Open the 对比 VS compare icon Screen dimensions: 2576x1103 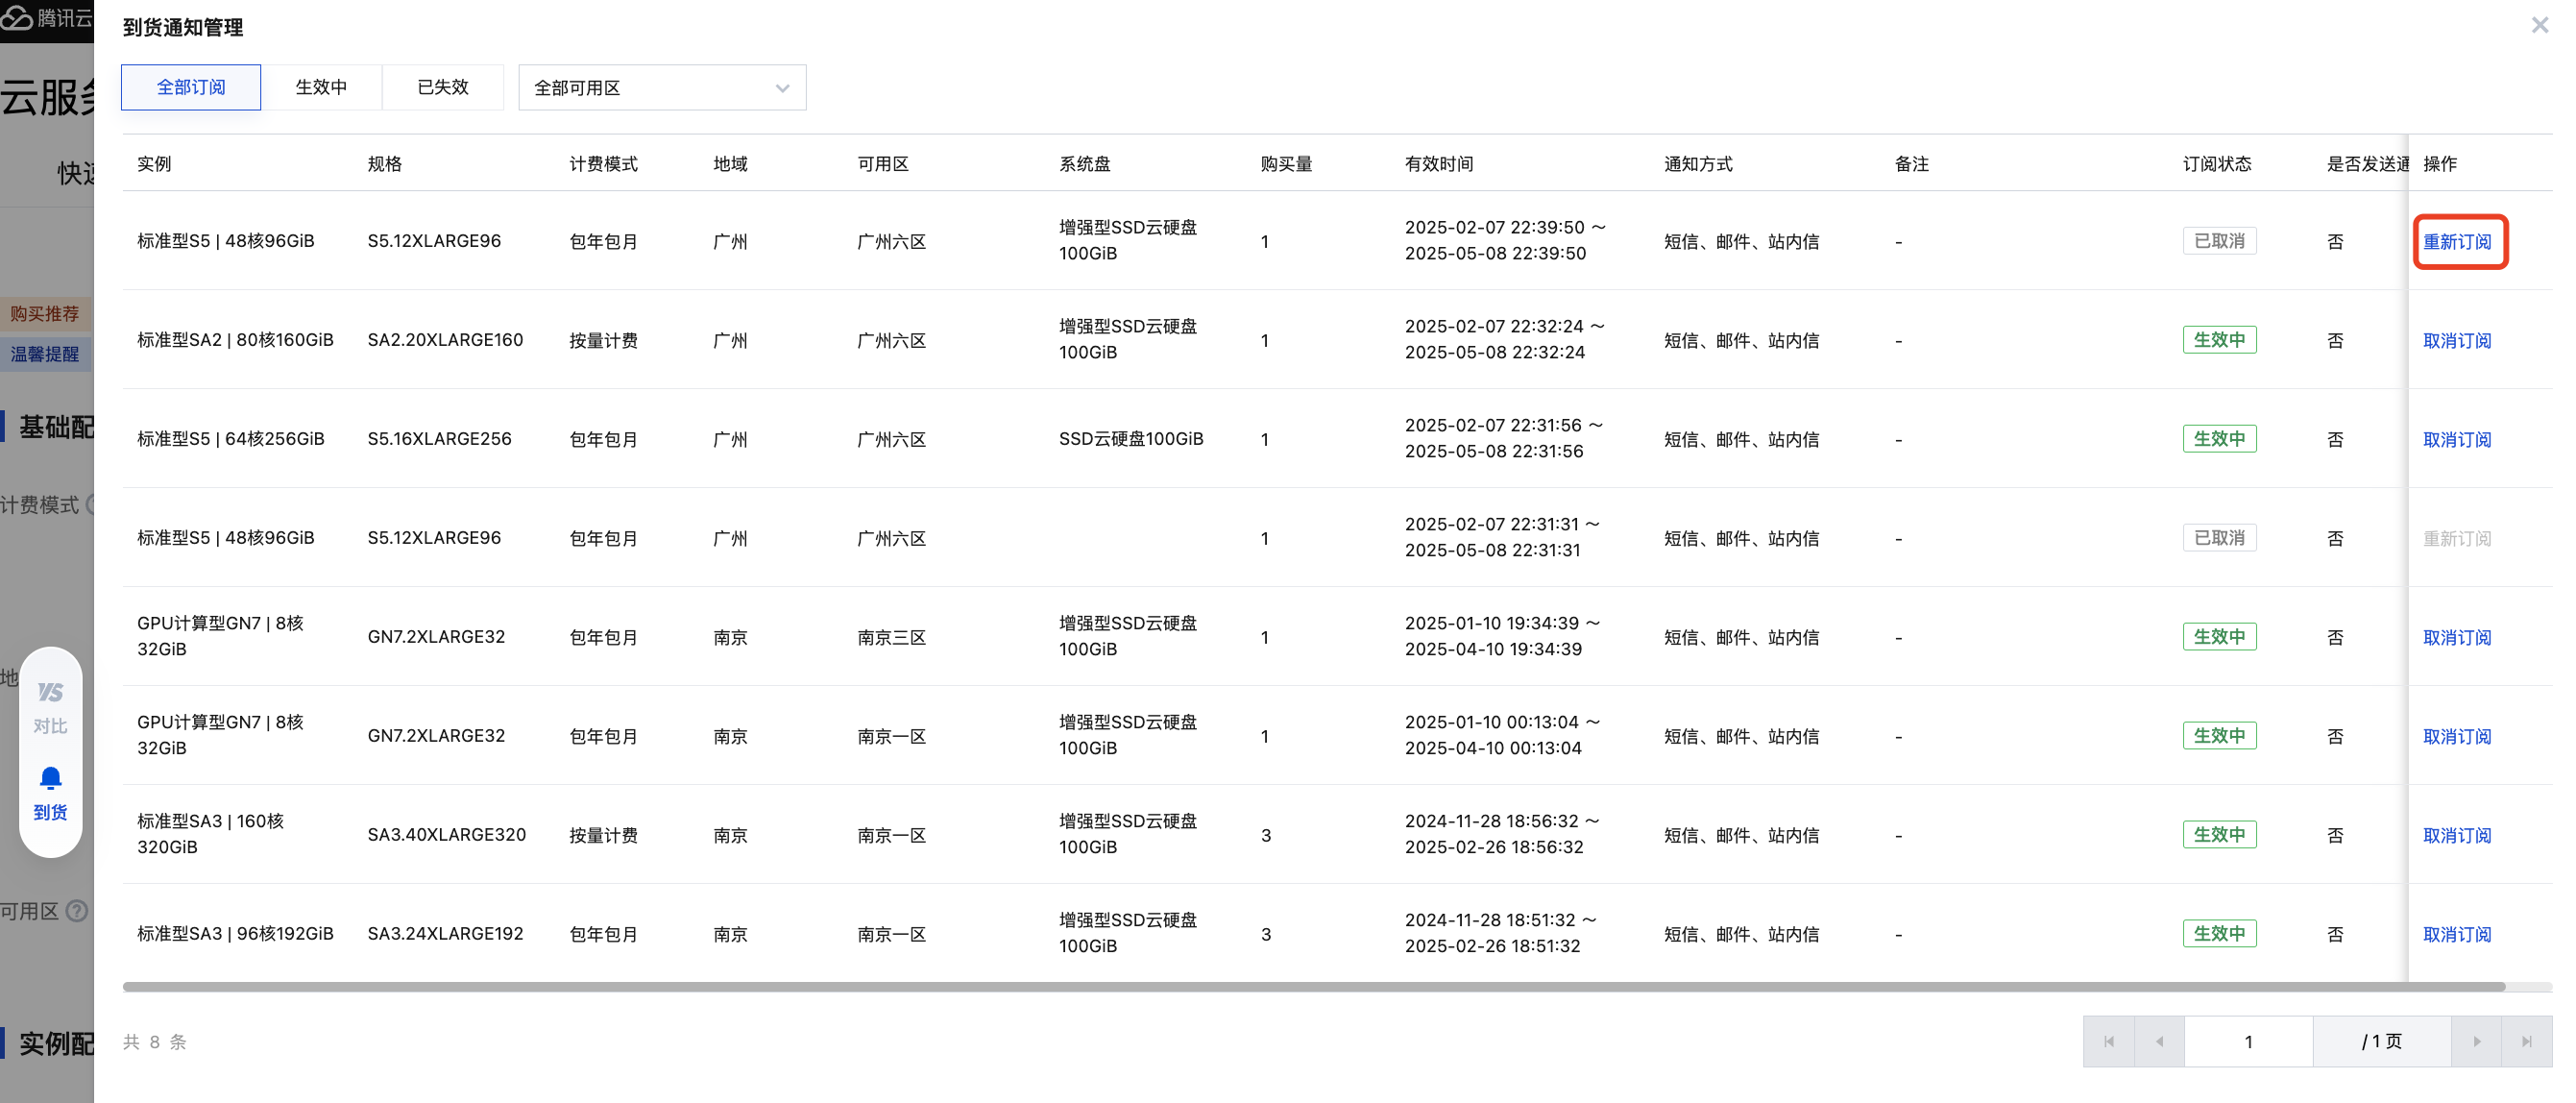click(x=50, y=692)
